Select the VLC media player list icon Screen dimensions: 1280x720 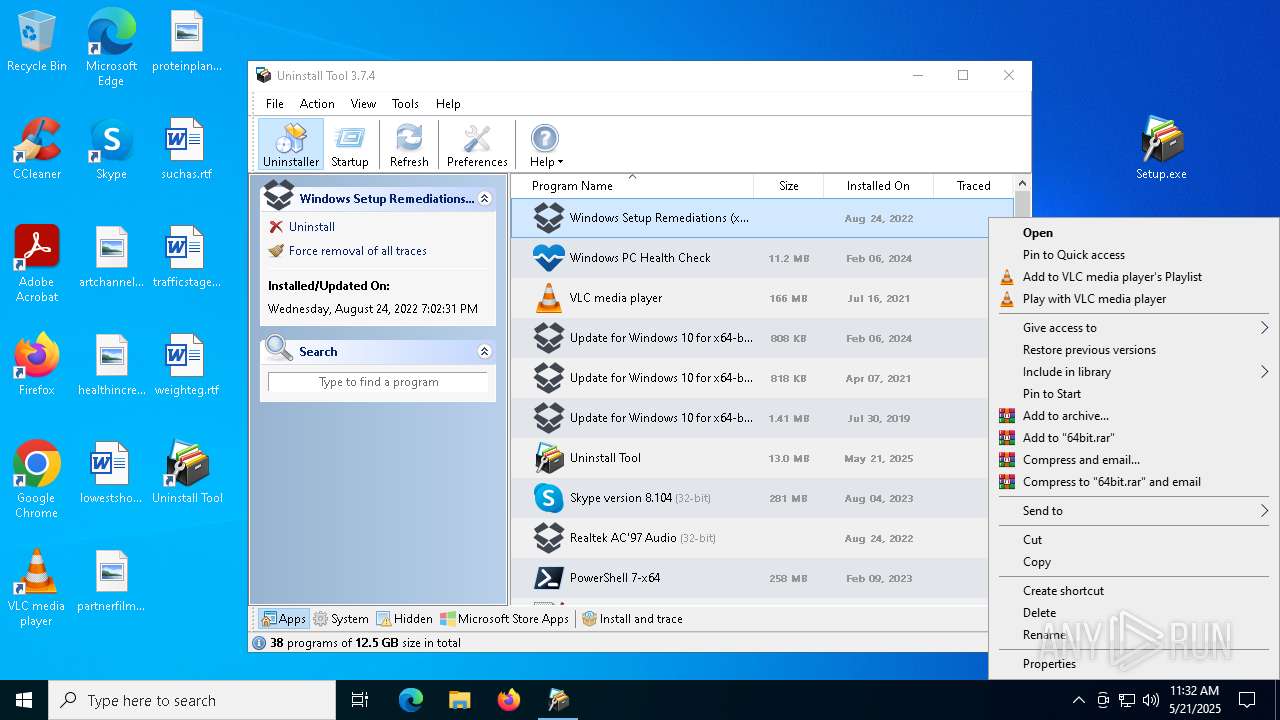click(549, 298)
